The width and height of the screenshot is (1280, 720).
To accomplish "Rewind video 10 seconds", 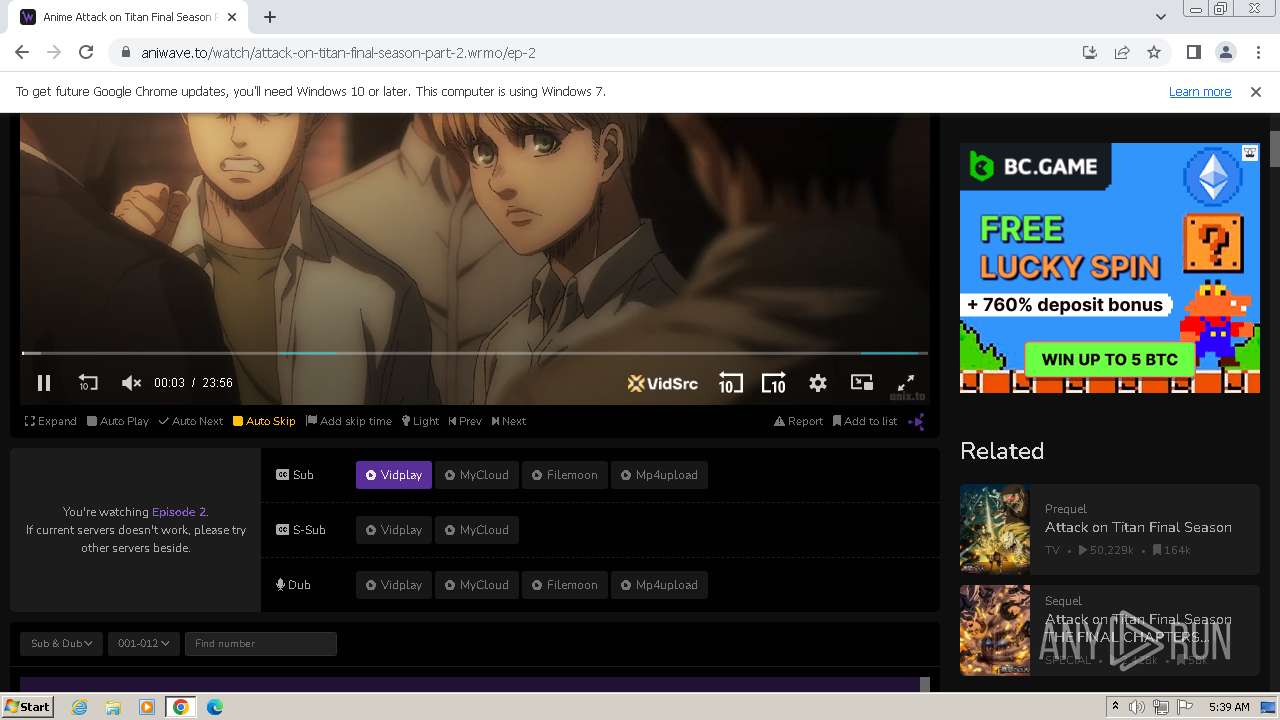I will tap(88, 383).
